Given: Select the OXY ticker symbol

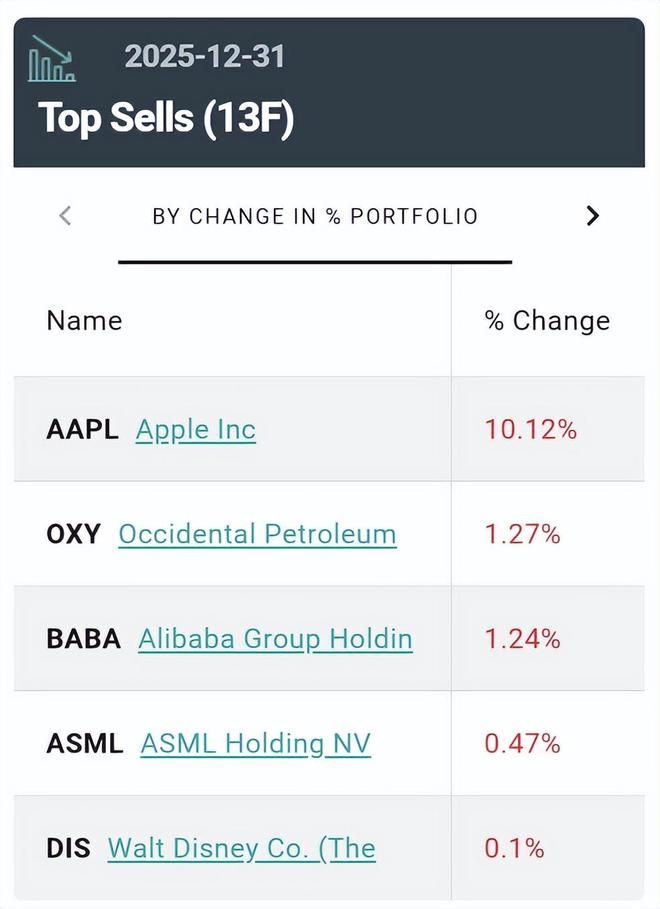Looking at the screenshot, I should (x=73, y=534).
